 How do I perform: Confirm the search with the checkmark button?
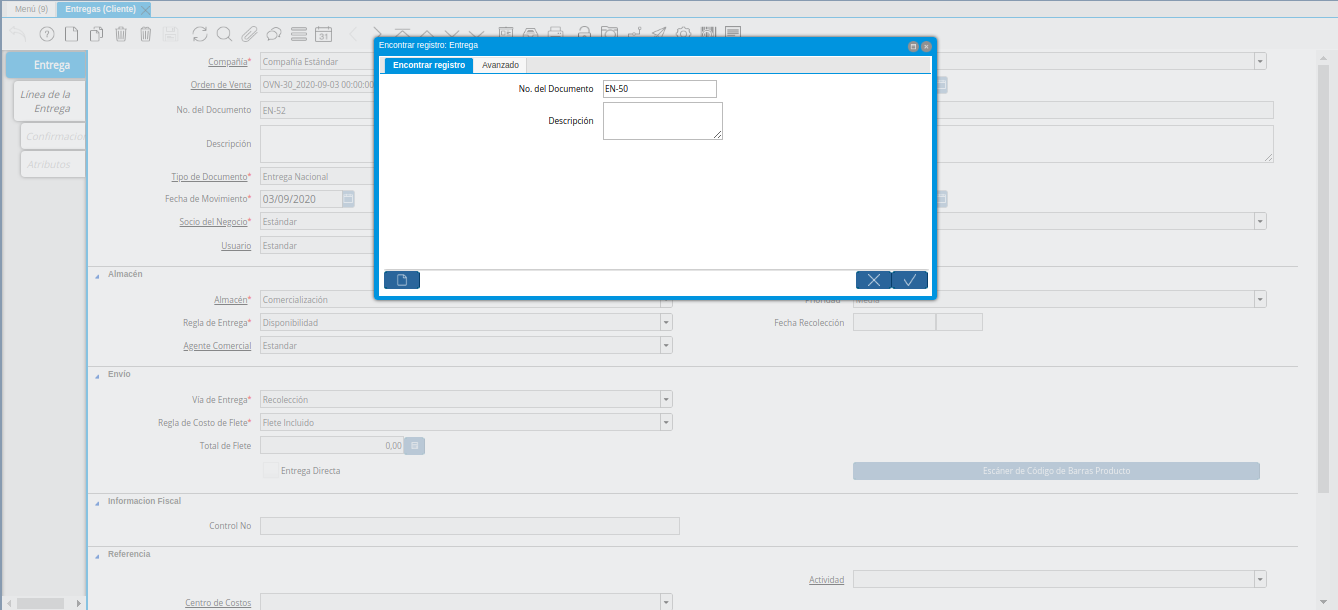click(x=910, y=280)
